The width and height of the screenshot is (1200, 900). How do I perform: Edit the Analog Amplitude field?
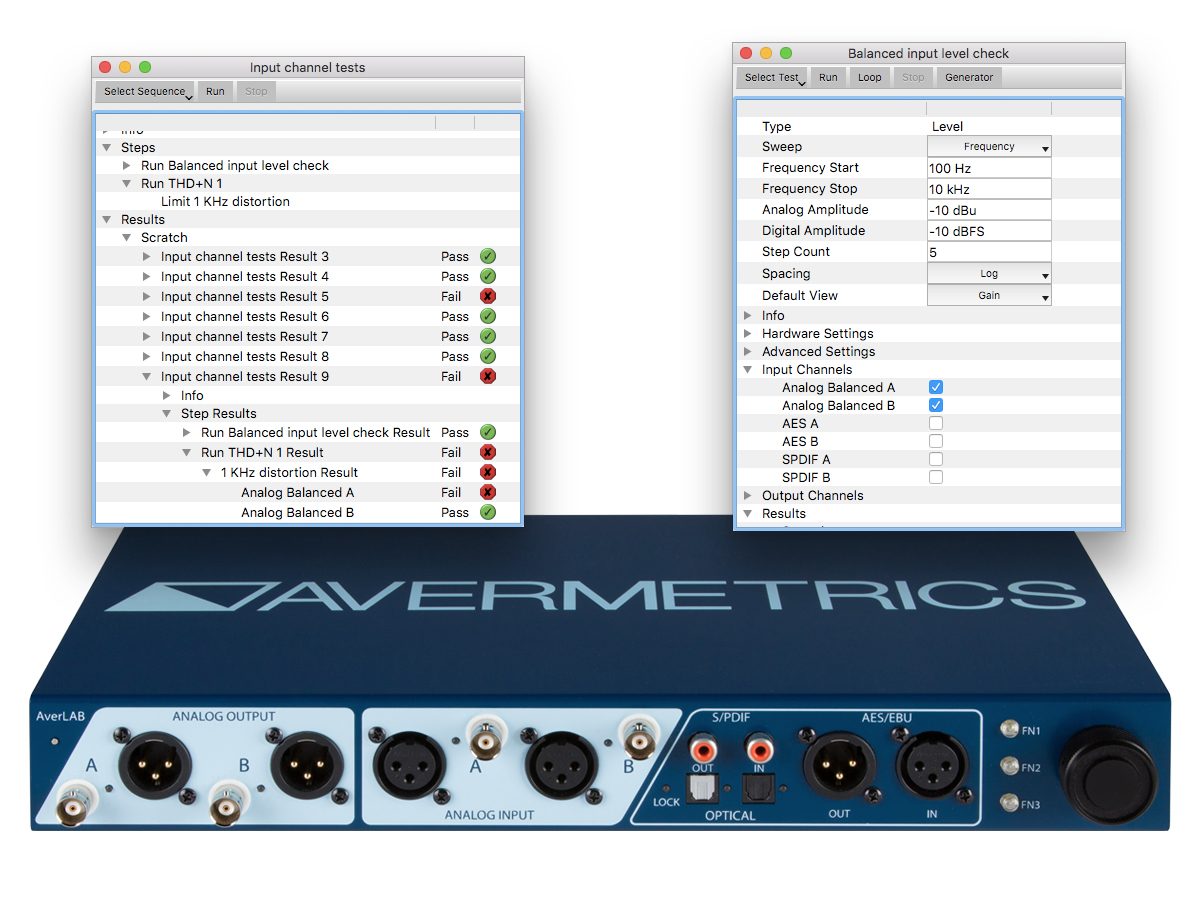(x=989, y=210)
